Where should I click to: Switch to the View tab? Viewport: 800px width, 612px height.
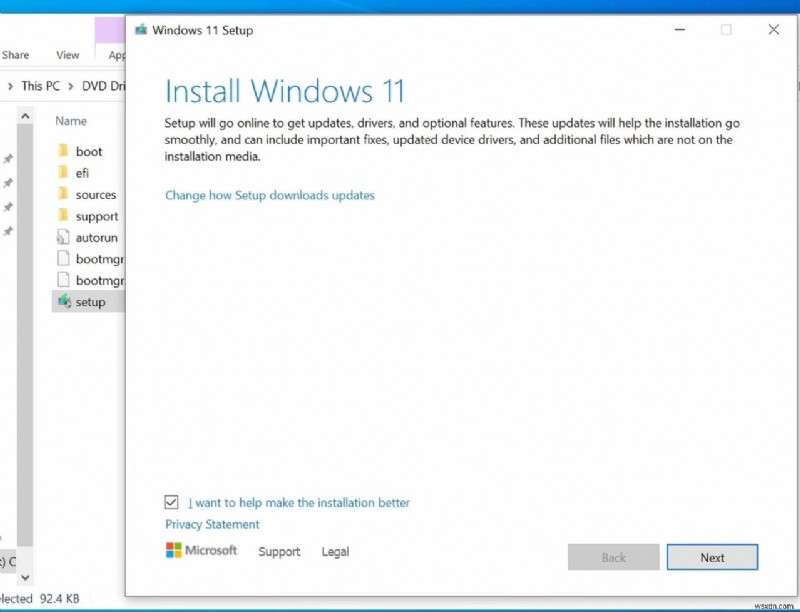(67, 55)
